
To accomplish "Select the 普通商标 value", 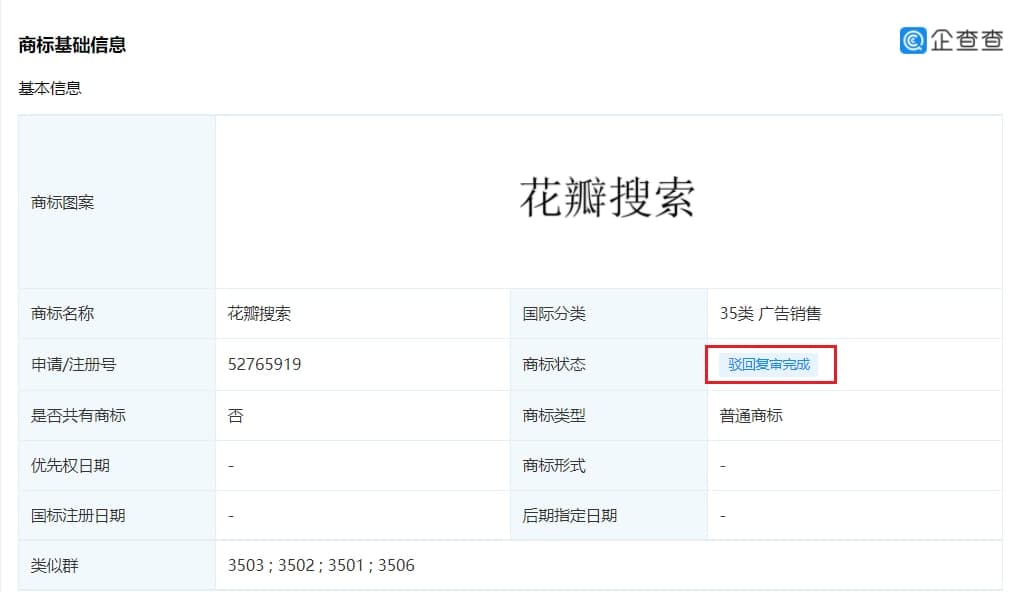I will (751, 415).
